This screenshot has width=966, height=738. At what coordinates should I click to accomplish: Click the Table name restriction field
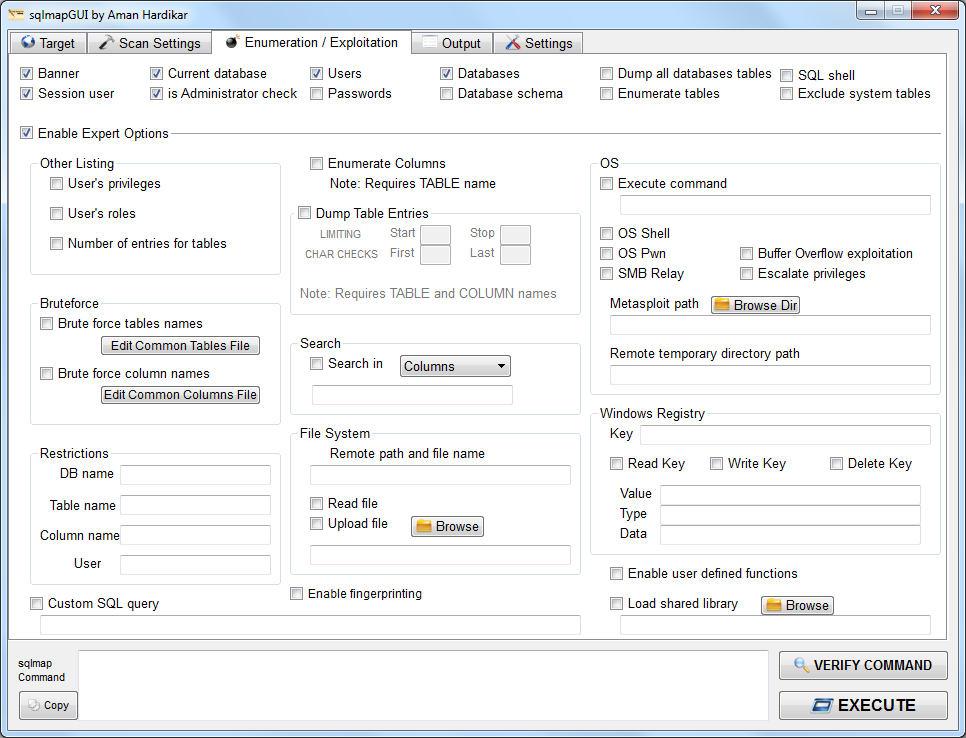[x=195, y=505]
